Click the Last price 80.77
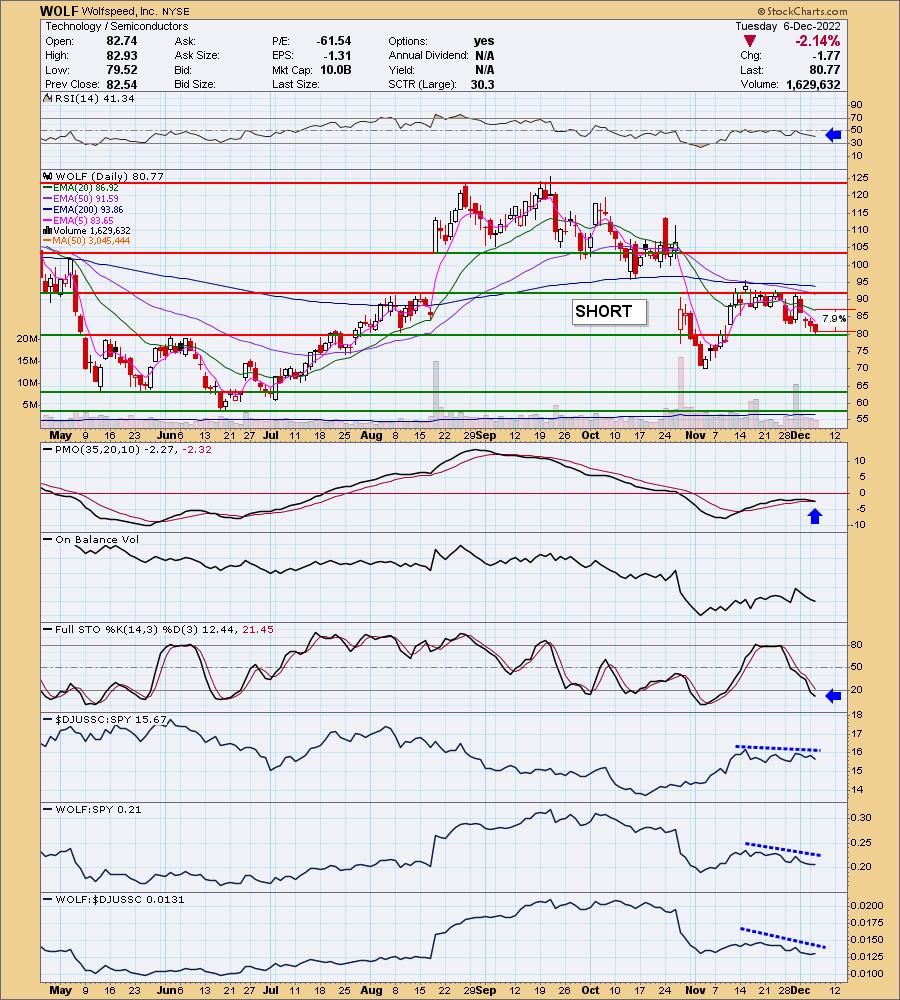Viewport: 900px width, 1000px height. [x=825, y=70]
